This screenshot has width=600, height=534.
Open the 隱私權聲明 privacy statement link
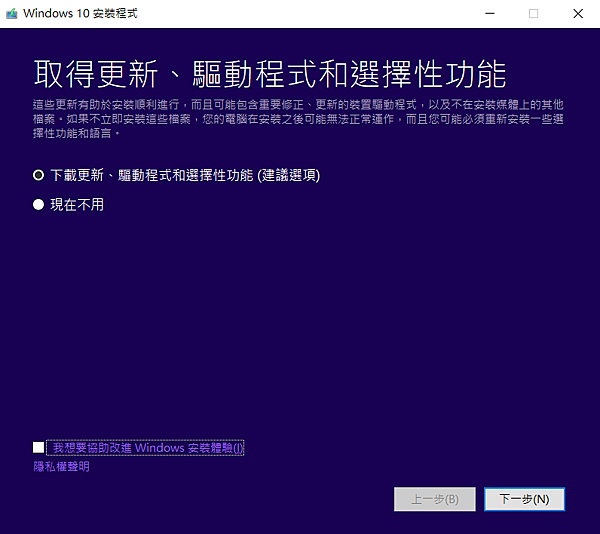point(61,467)
